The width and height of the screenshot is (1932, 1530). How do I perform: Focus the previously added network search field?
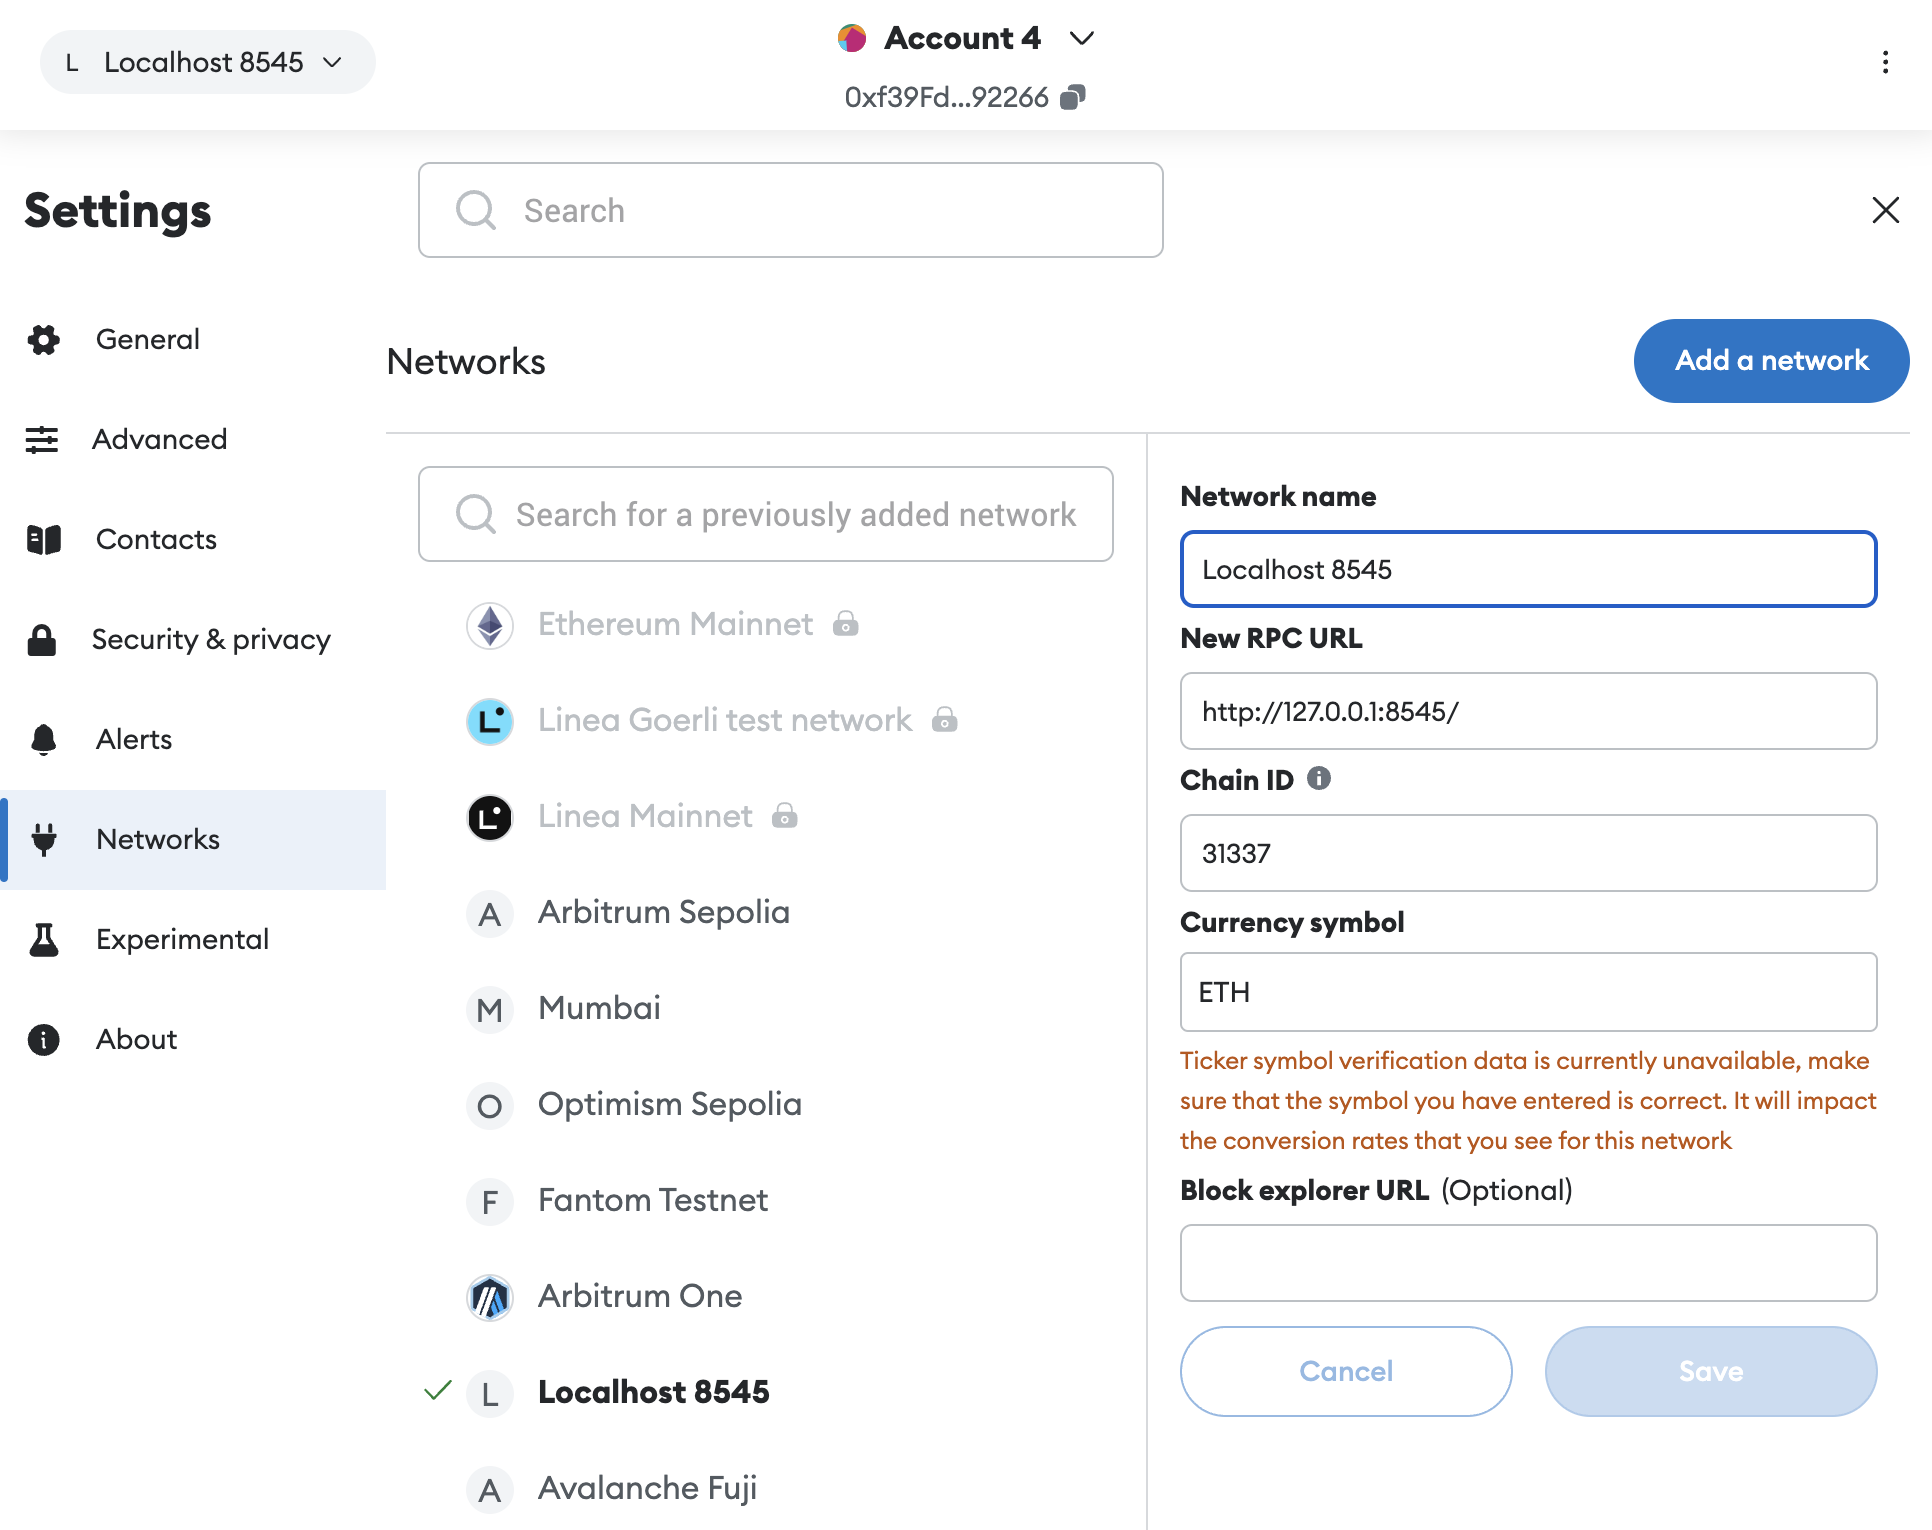click(x=765, y=514)
